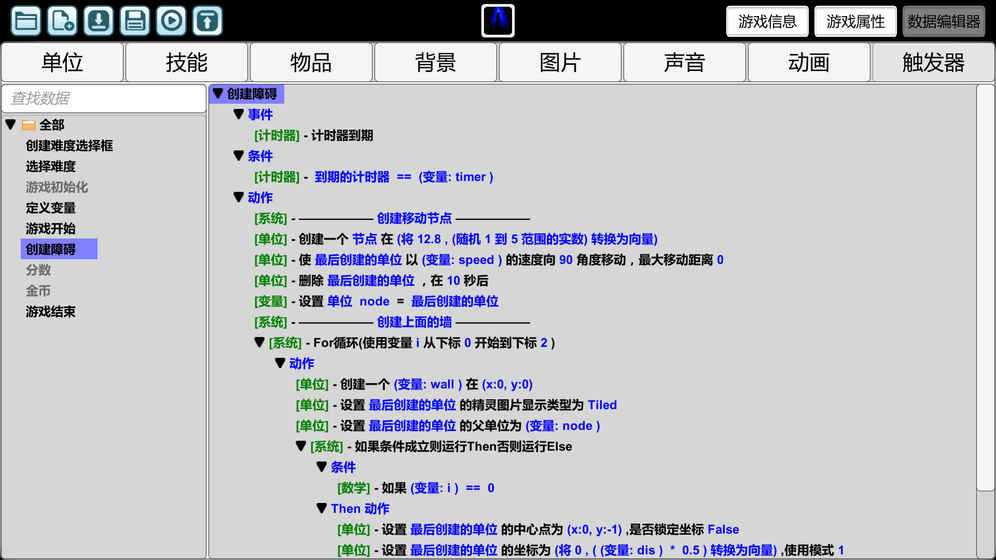The width and height of the screenshot is (996, 560).
Task: Open 数据编辑器 button
Action: tap(944, 22)
